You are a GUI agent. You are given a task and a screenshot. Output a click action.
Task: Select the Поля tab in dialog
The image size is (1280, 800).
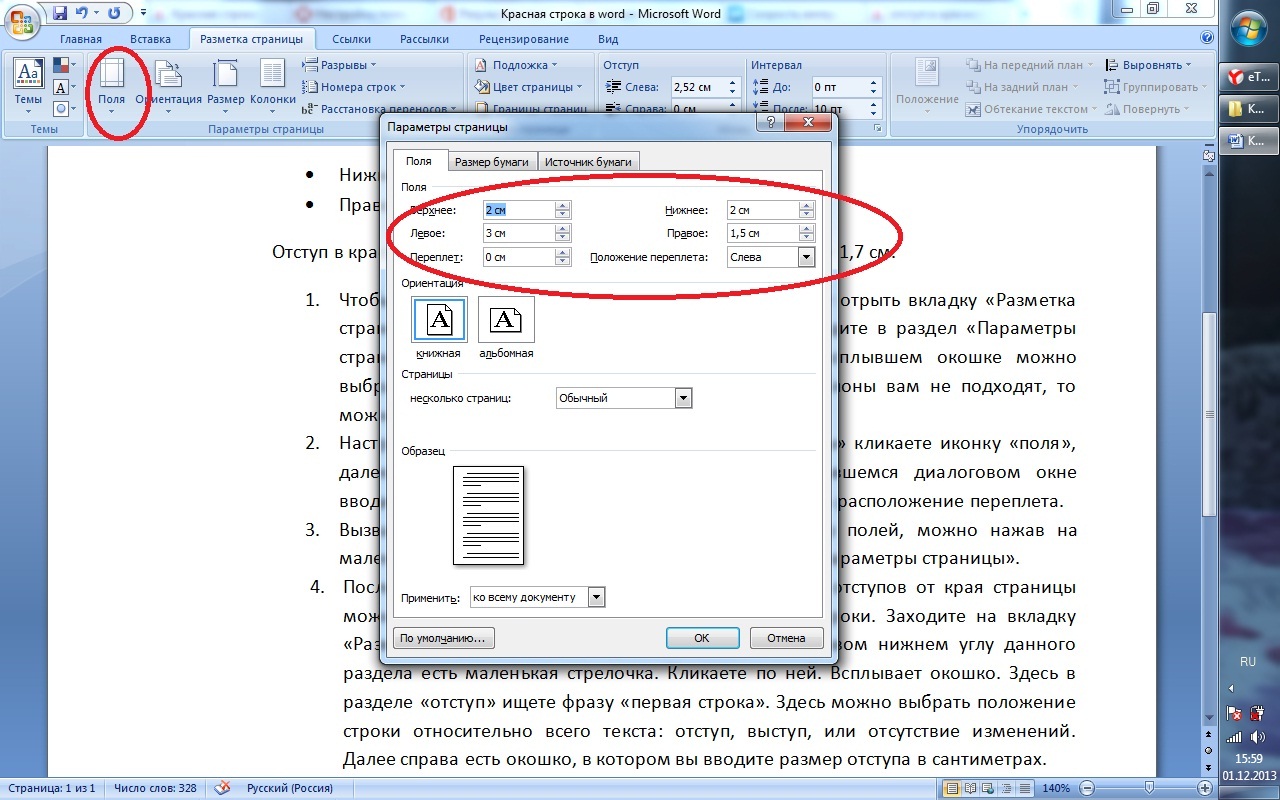click(419, 161)
